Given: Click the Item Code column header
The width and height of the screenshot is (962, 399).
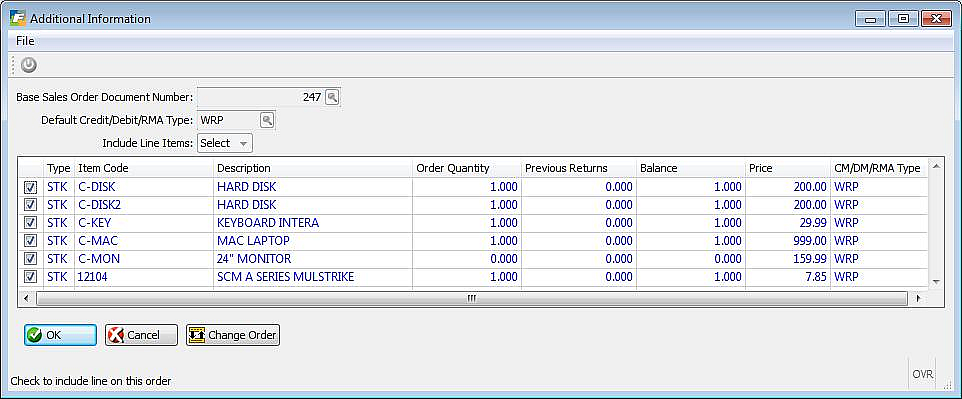Looking at the screenshot, I should click(144, 168).
